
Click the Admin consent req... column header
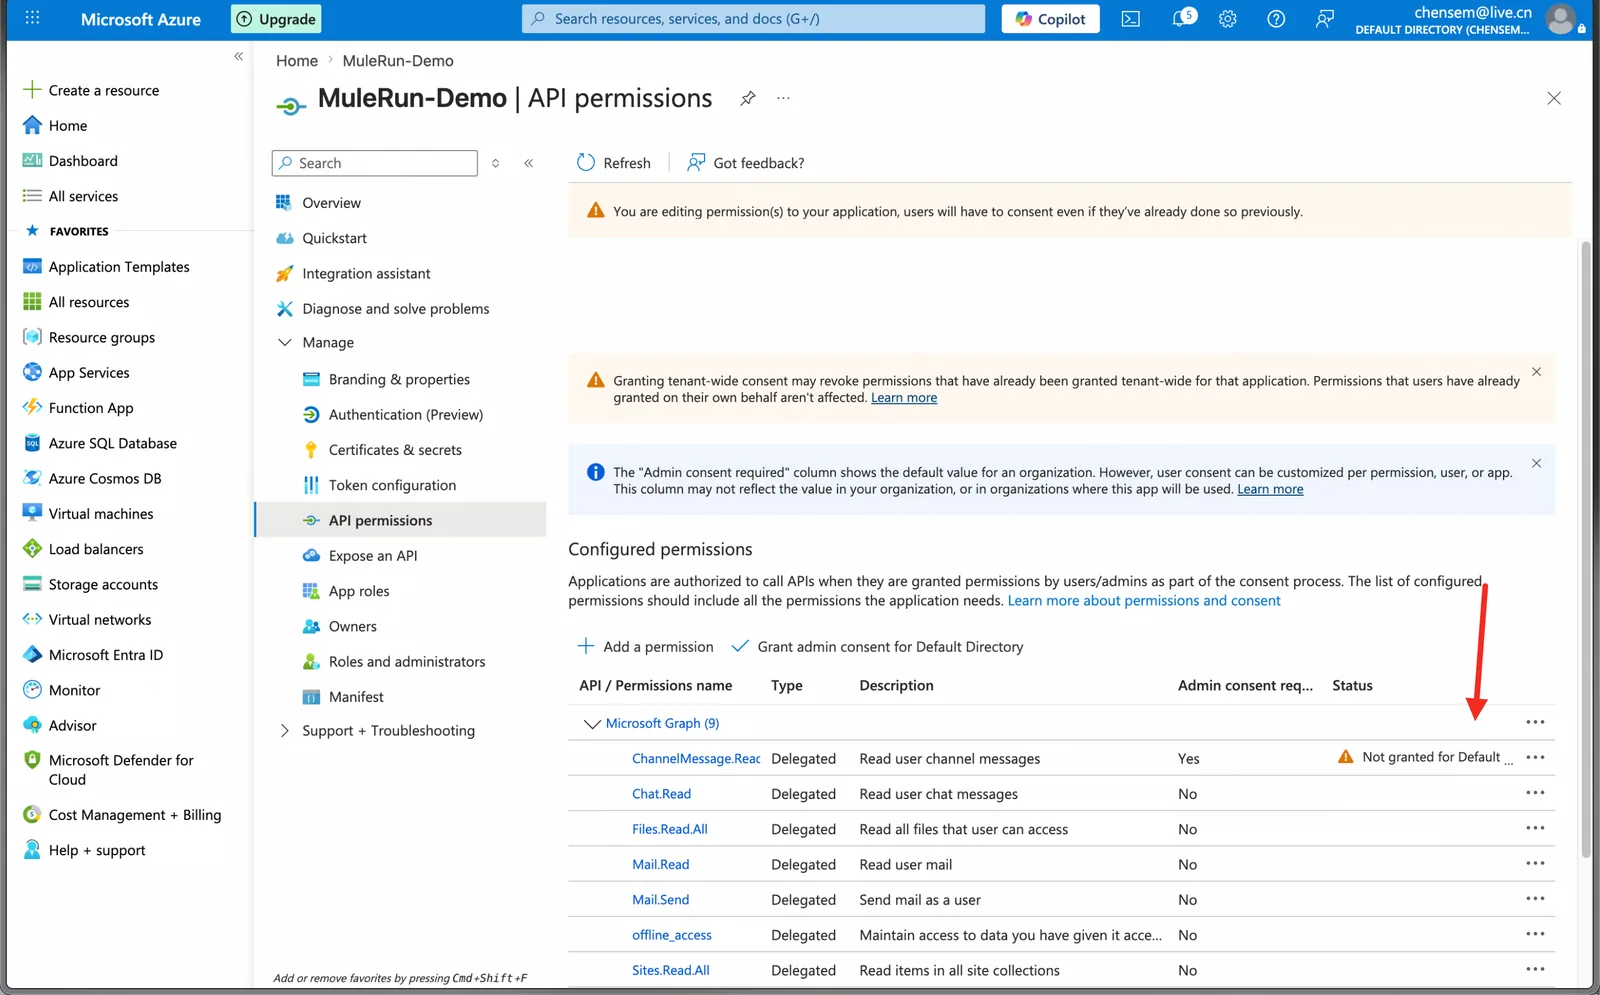point(1245,686)
